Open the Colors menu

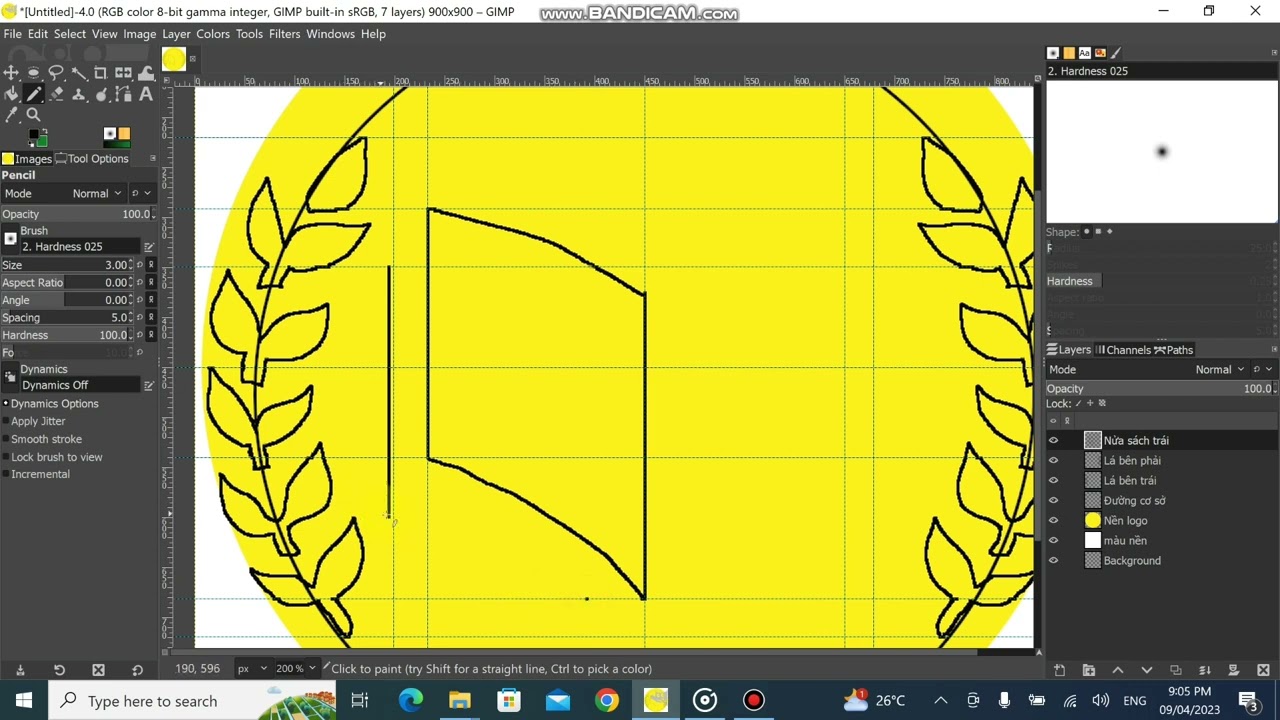[212, 34]
